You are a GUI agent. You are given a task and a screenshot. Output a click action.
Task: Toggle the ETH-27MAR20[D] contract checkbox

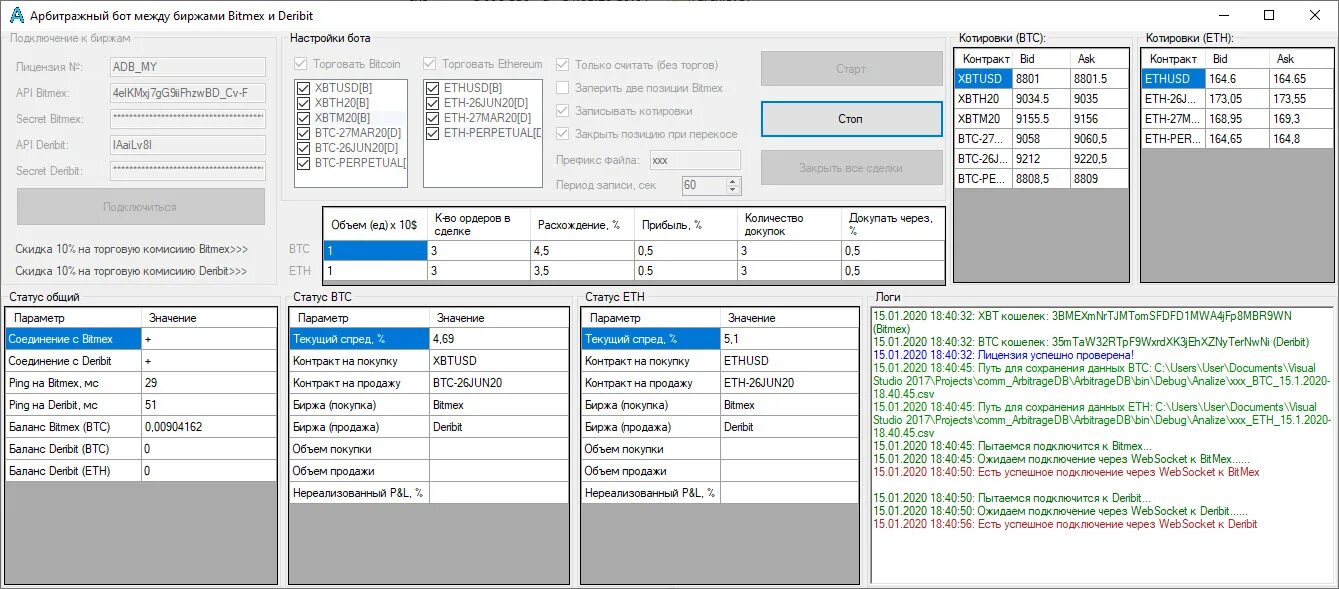[433, 118]
